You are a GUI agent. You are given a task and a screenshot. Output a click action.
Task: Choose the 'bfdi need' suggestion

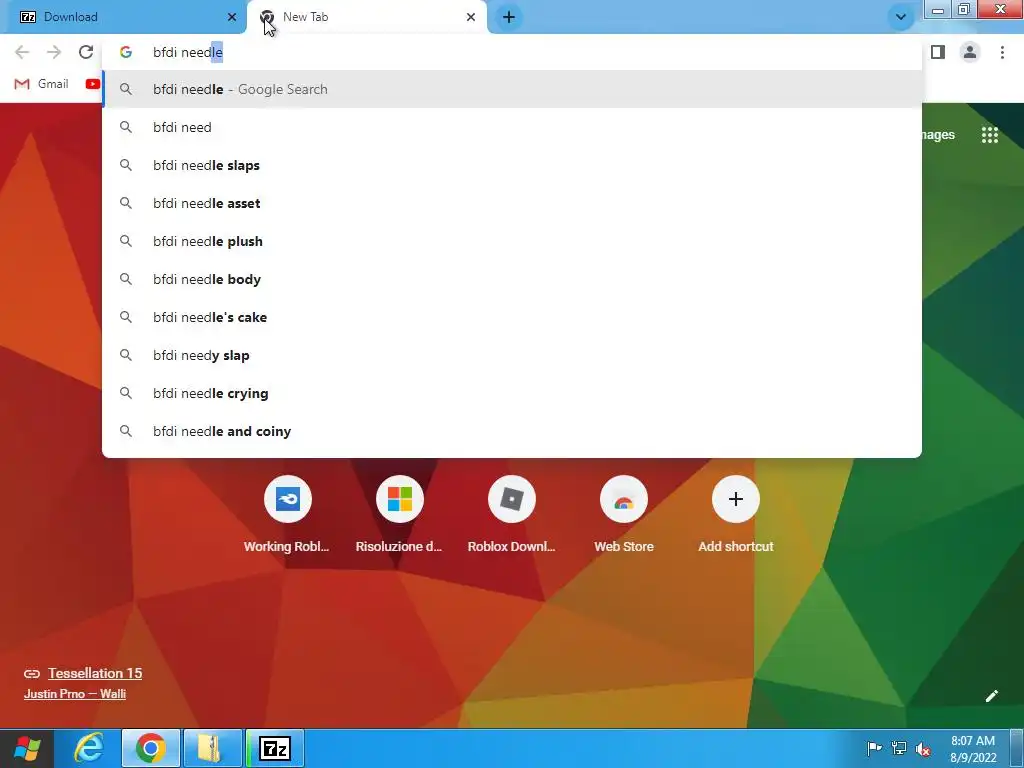[x=512, y=127]
